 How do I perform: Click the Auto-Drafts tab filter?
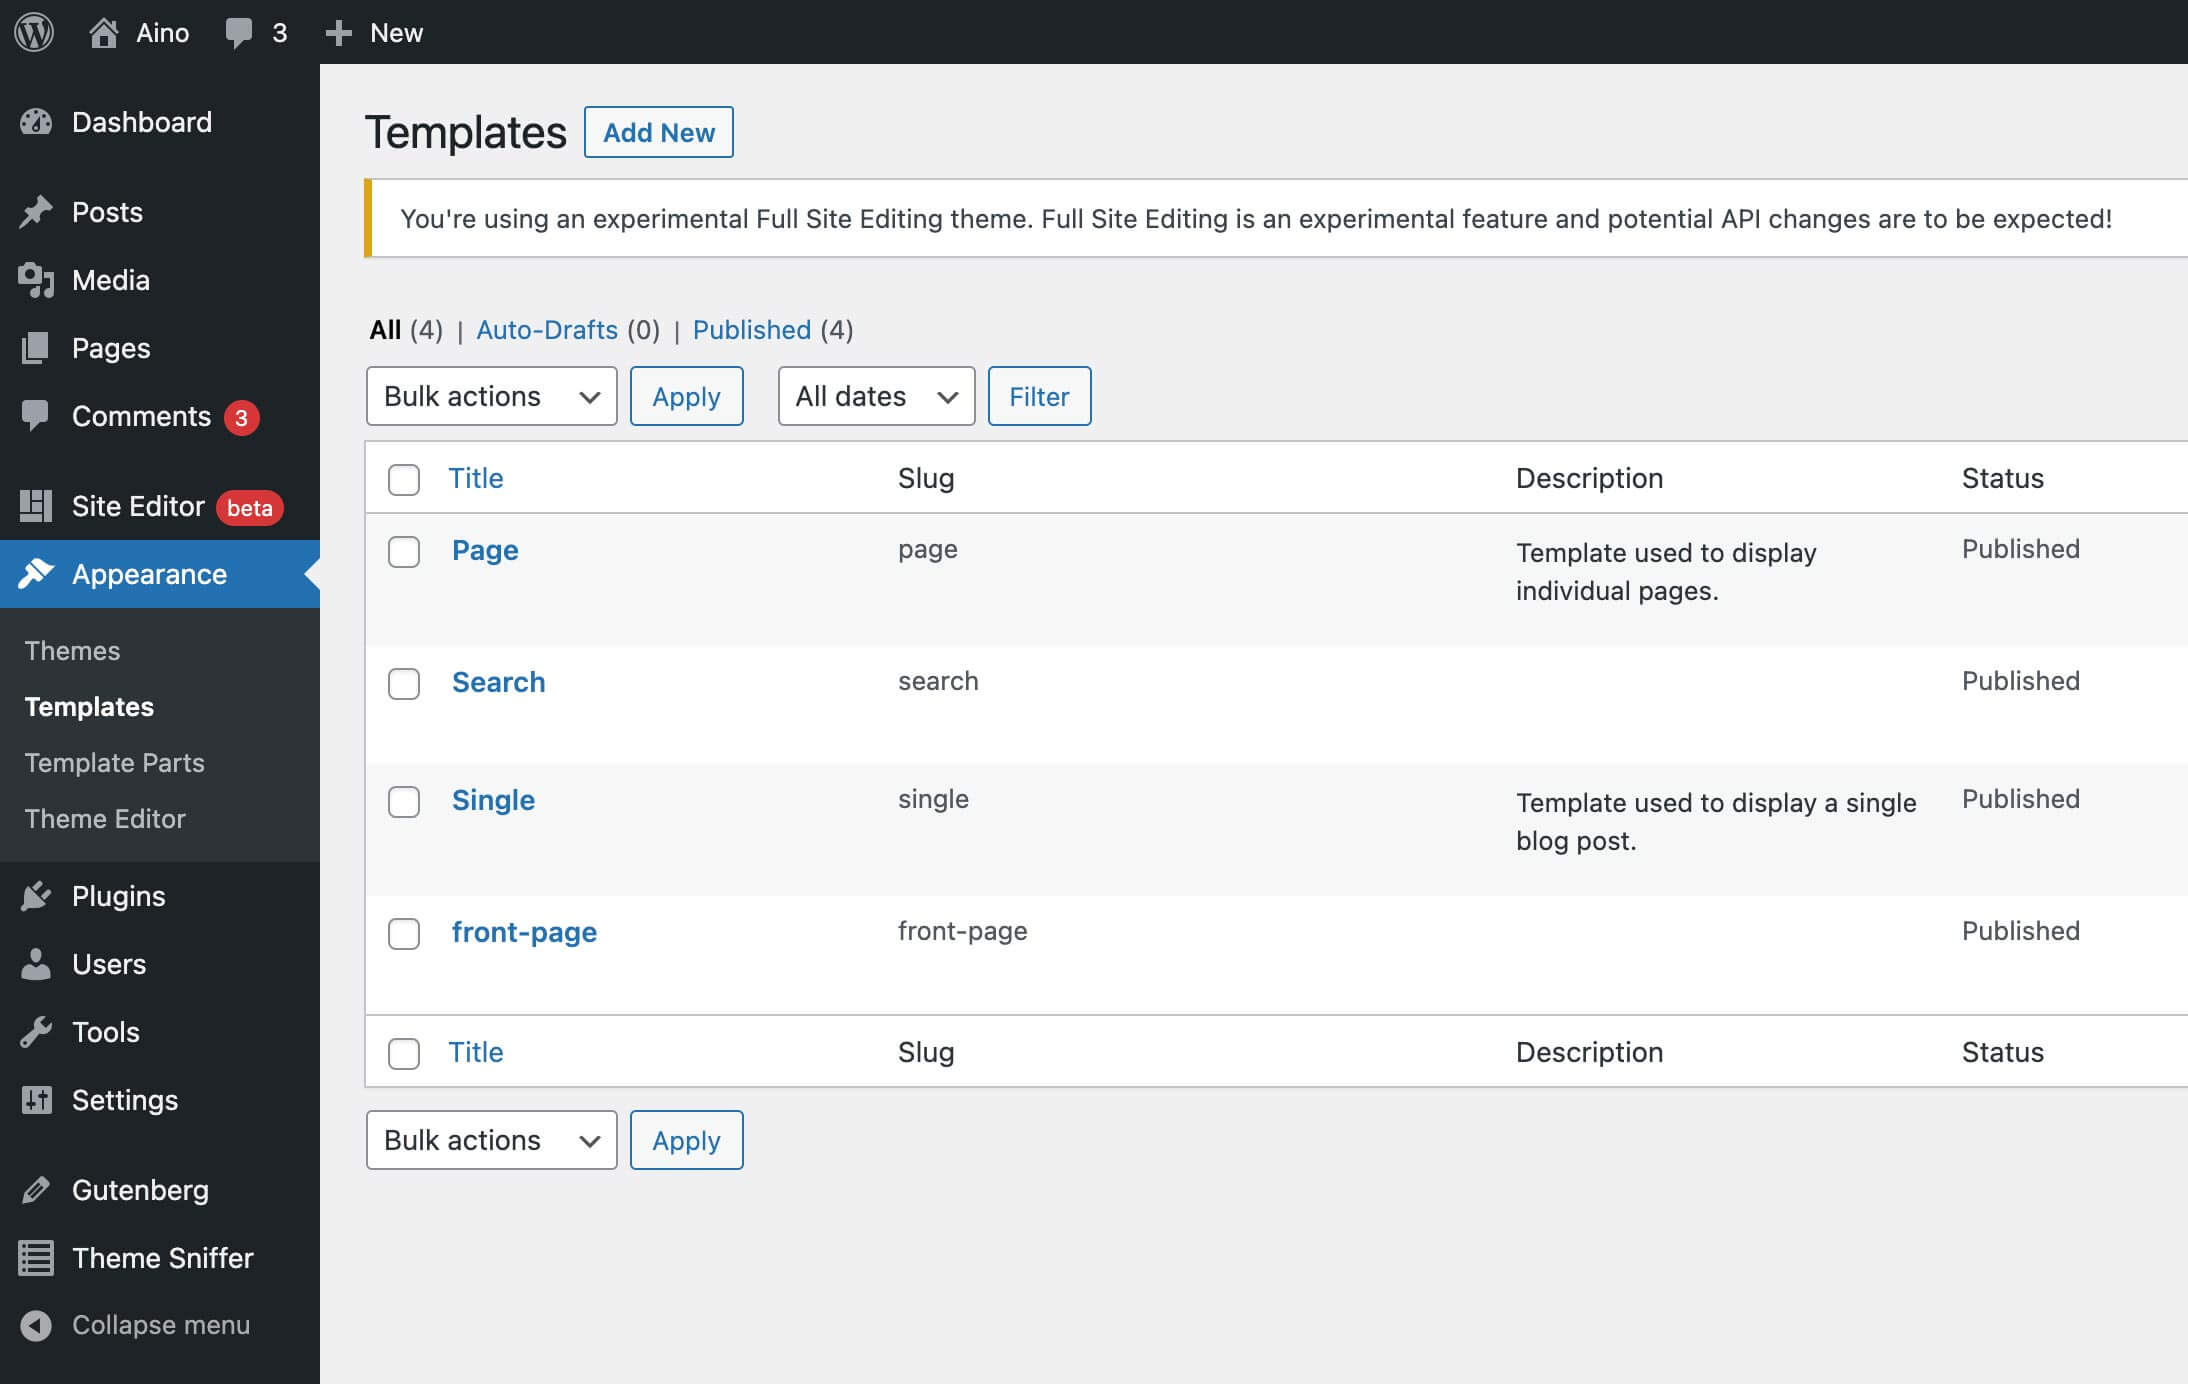[x=547, y=328]
